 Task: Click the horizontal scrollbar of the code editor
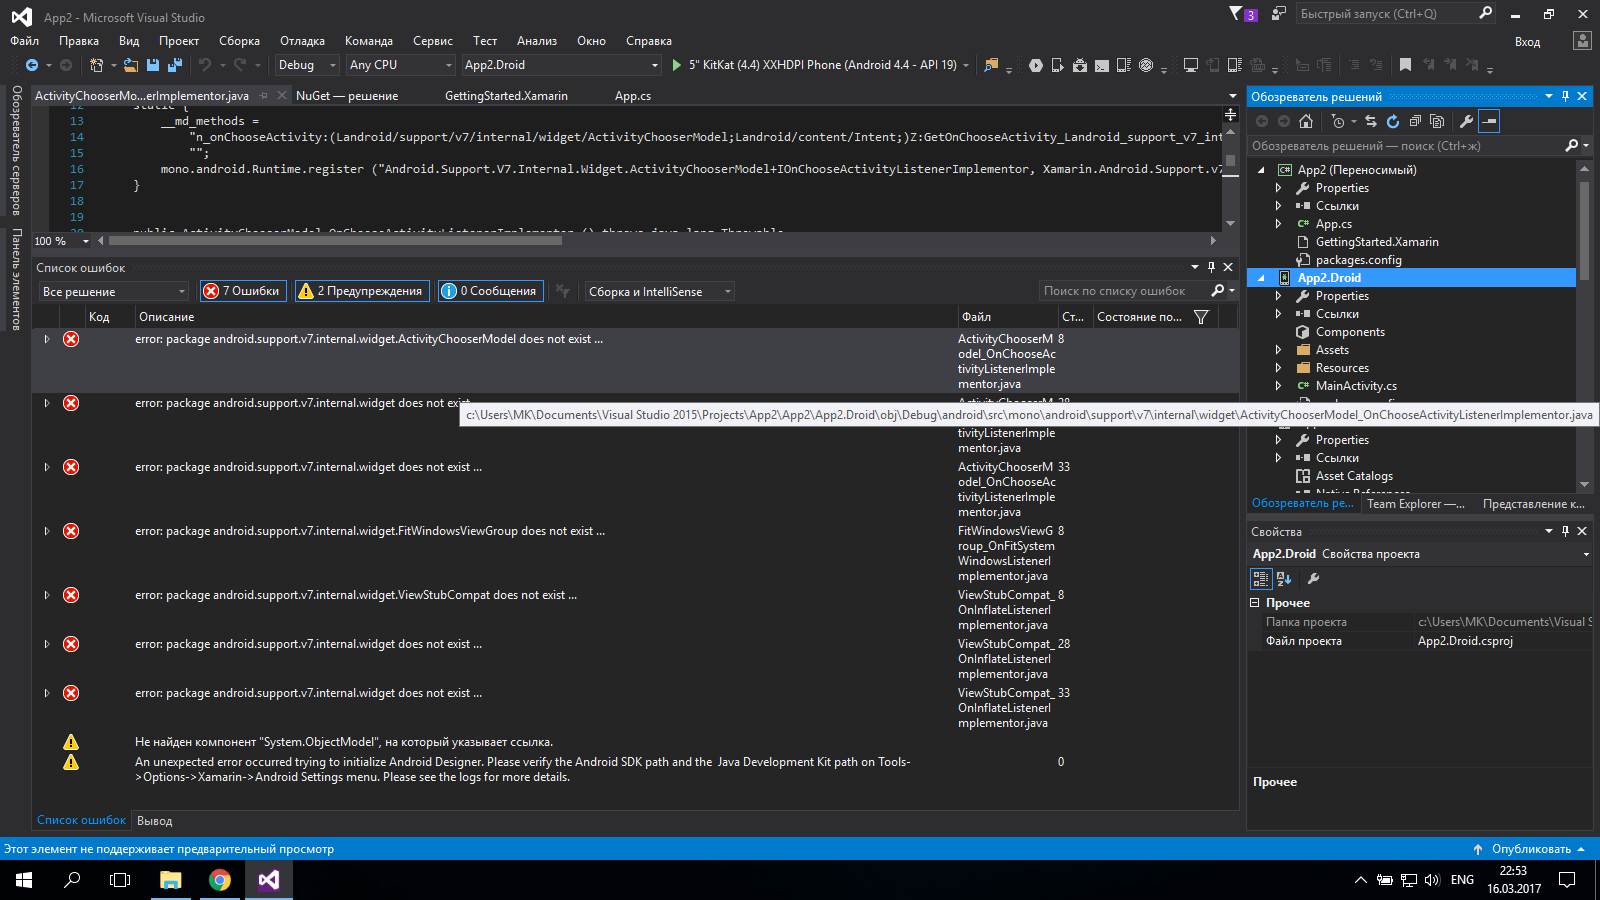click(335, 240)
